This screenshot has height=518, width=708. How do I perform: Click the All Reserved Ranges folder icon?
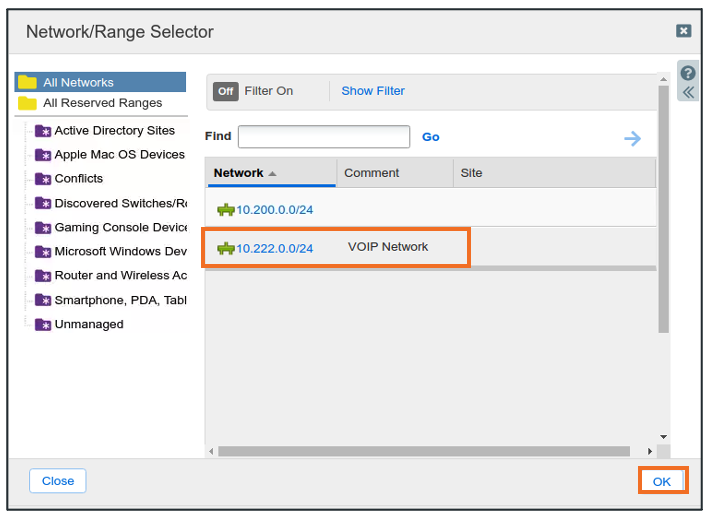pos(27,103)
